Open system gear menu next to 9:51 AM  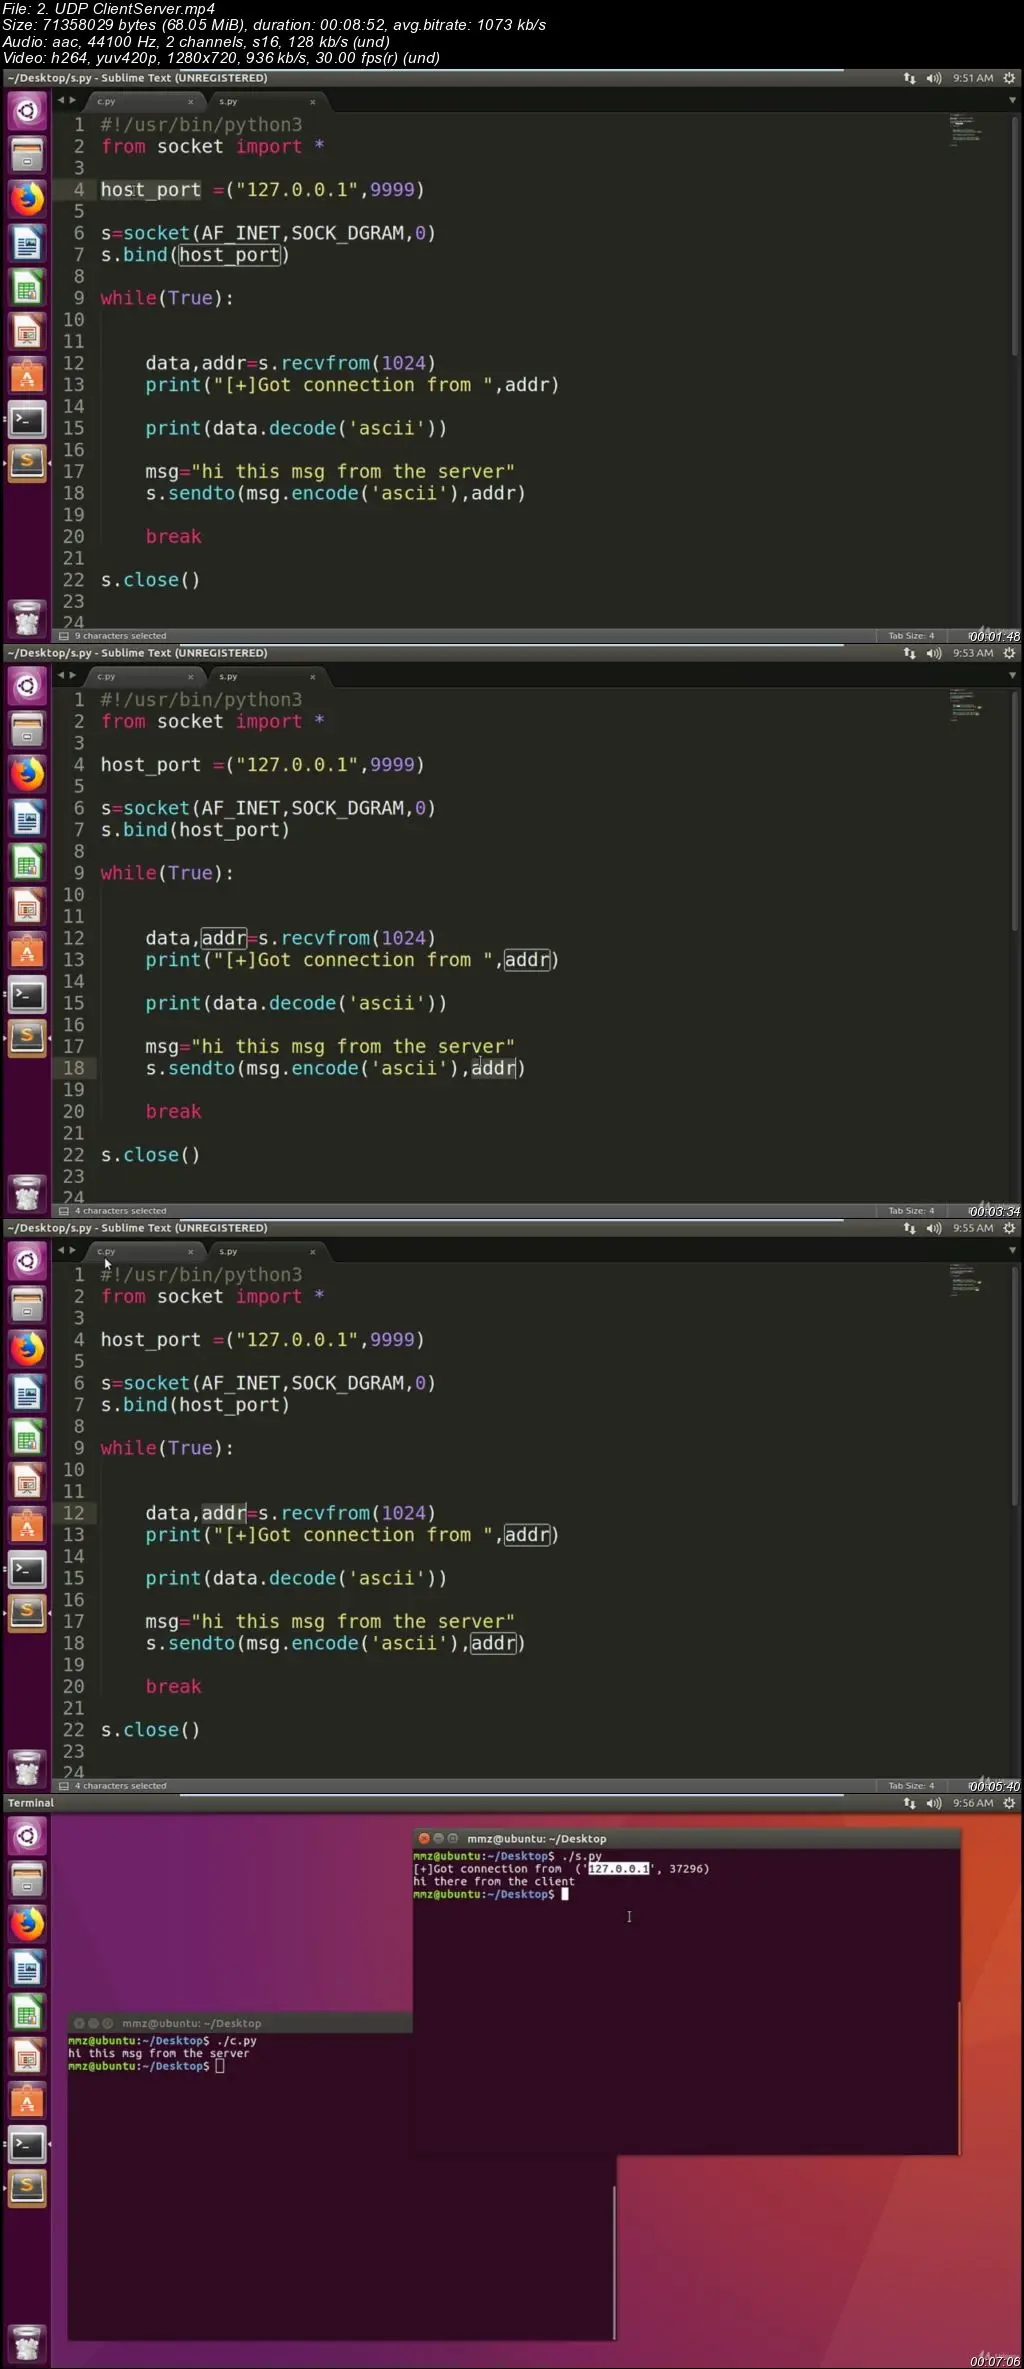click(1009, 78)
